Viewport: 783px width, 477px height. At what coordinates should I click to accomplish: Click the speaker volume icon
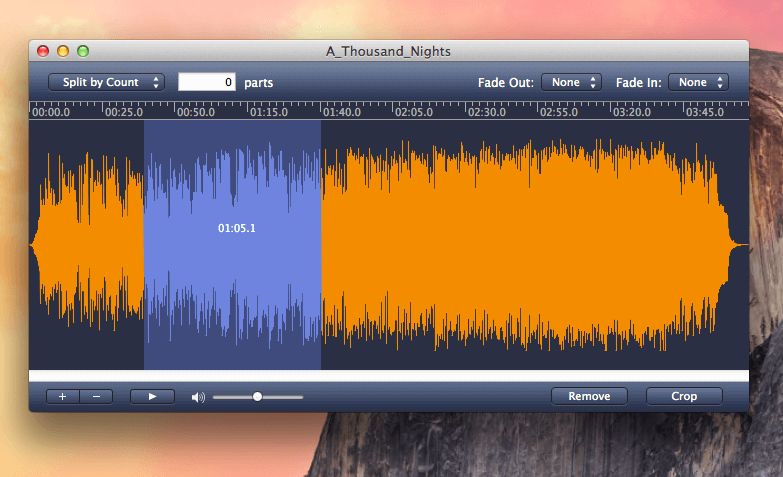[x=198, y=397]
